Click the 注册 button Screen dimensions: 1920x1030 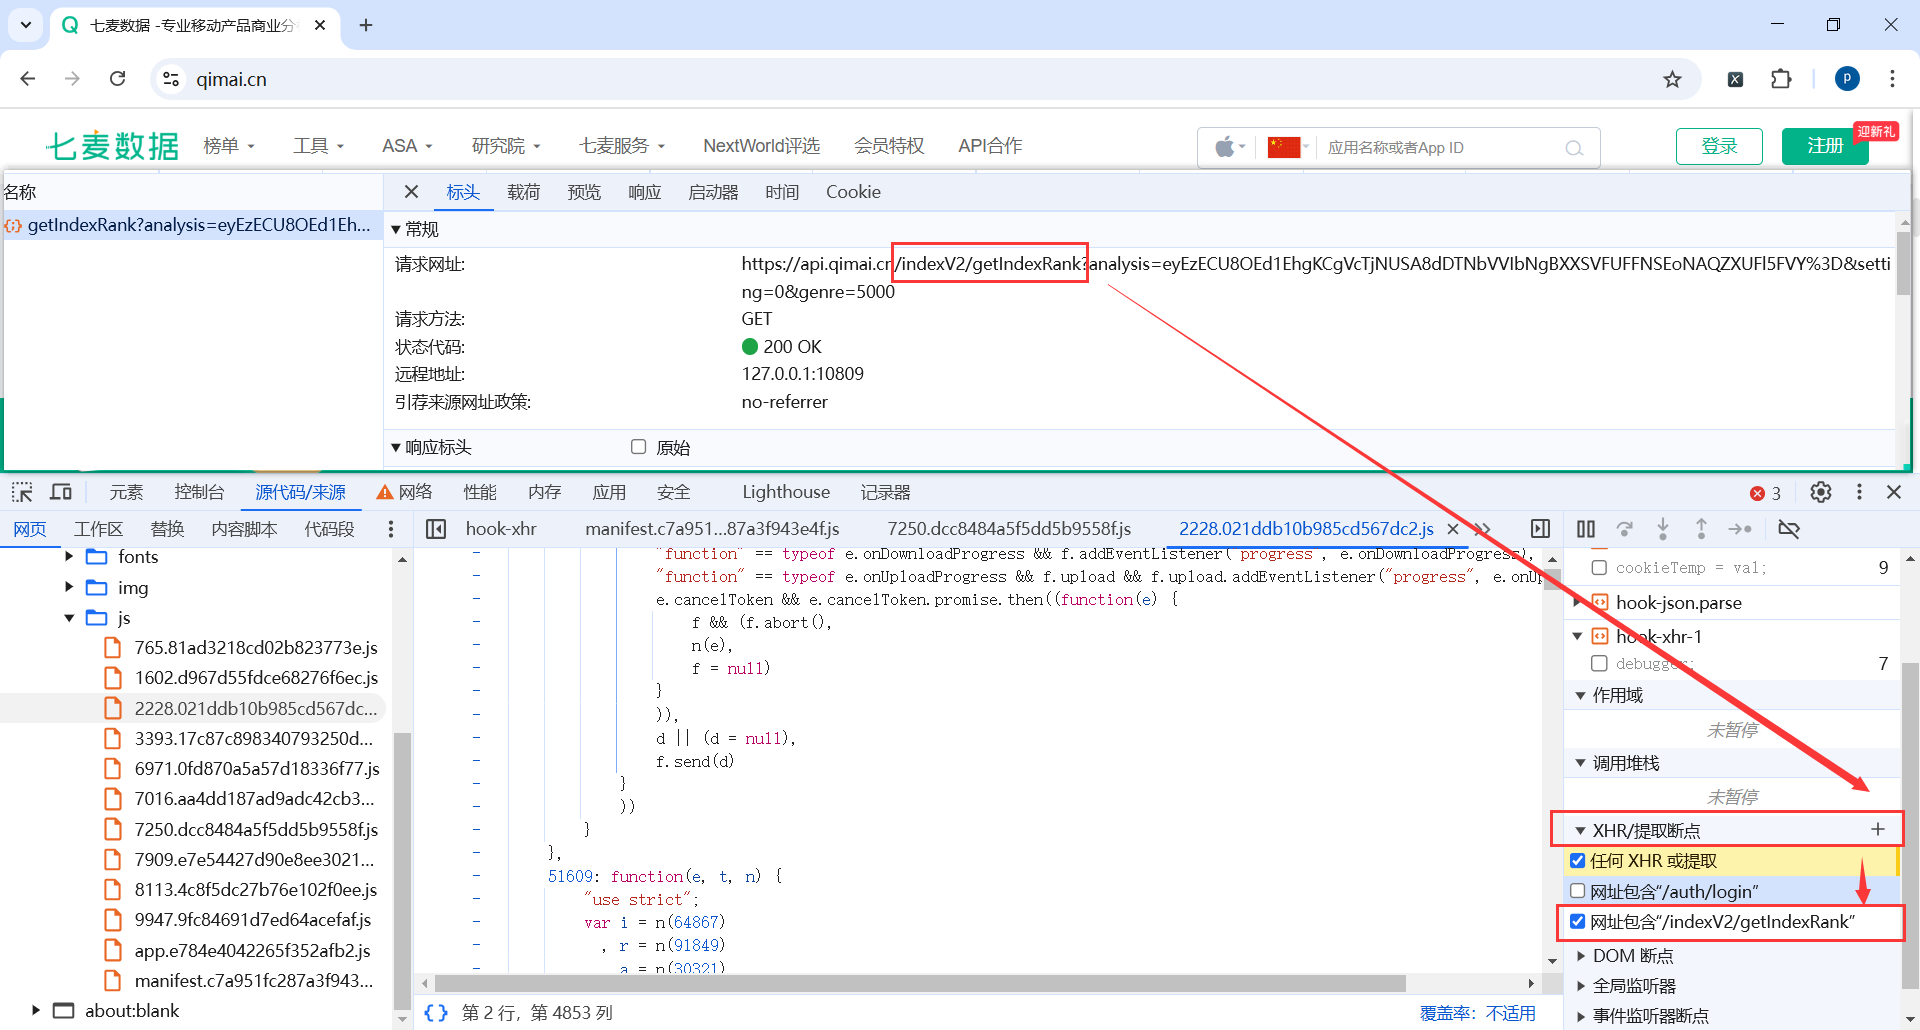tap(1825, 146)
